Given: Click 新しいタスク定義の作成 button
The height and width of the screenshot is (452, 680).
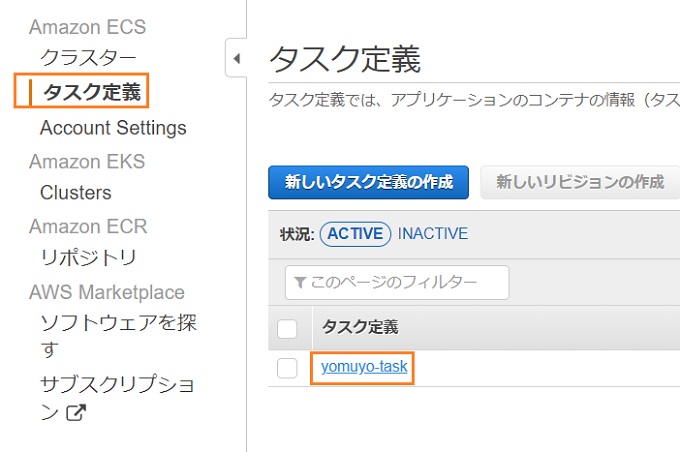Looking at the screenshot, I should tap(368, 182).
